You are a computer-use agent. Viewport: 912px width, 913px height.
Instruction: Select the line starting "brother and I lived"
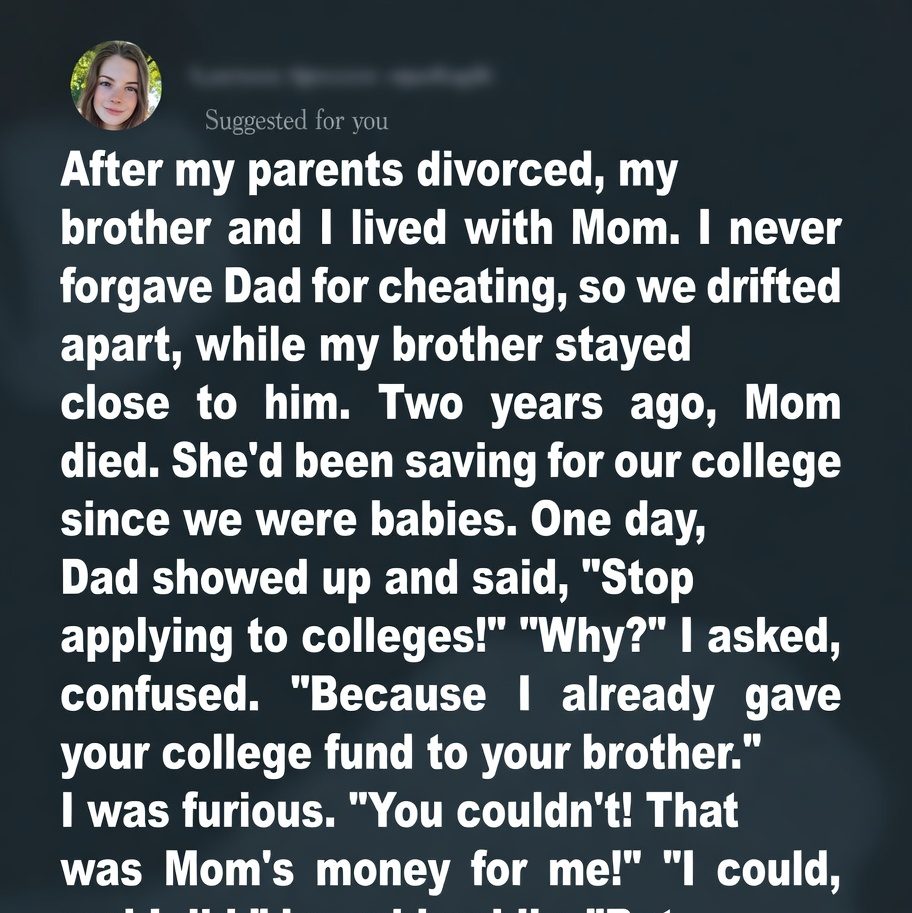pyautogui.click(x=450, y=230)
